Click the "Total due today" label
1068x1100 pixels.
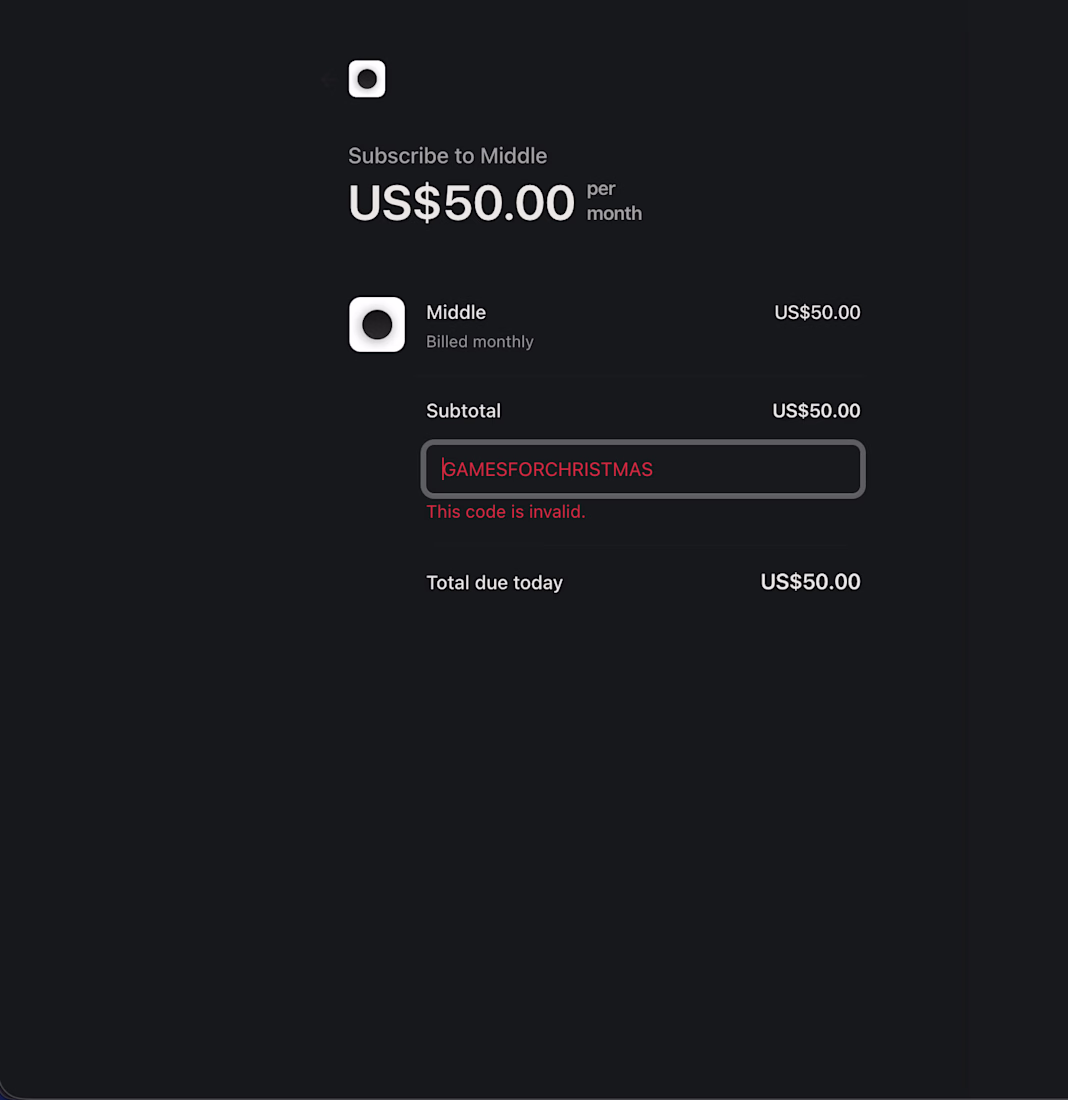click(x=494, y=583)
